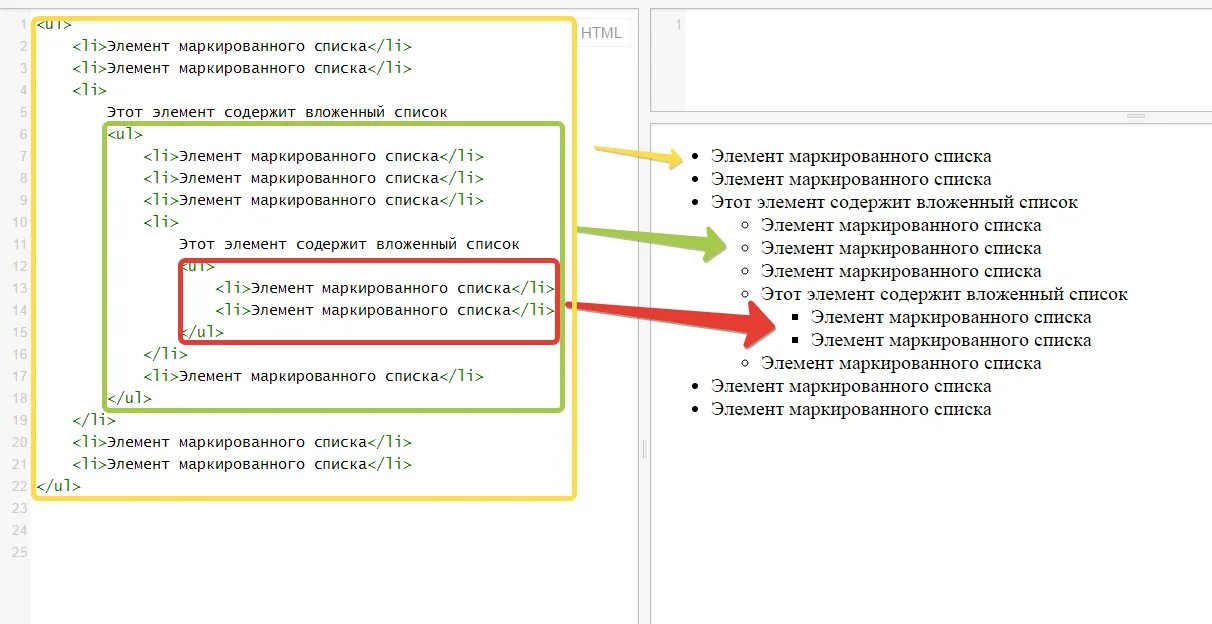Viewport: 1212px width, 624px height.
Task: Click line number 1 in the top-right editor
Action: pyautogui.click(x=678, y=24)
